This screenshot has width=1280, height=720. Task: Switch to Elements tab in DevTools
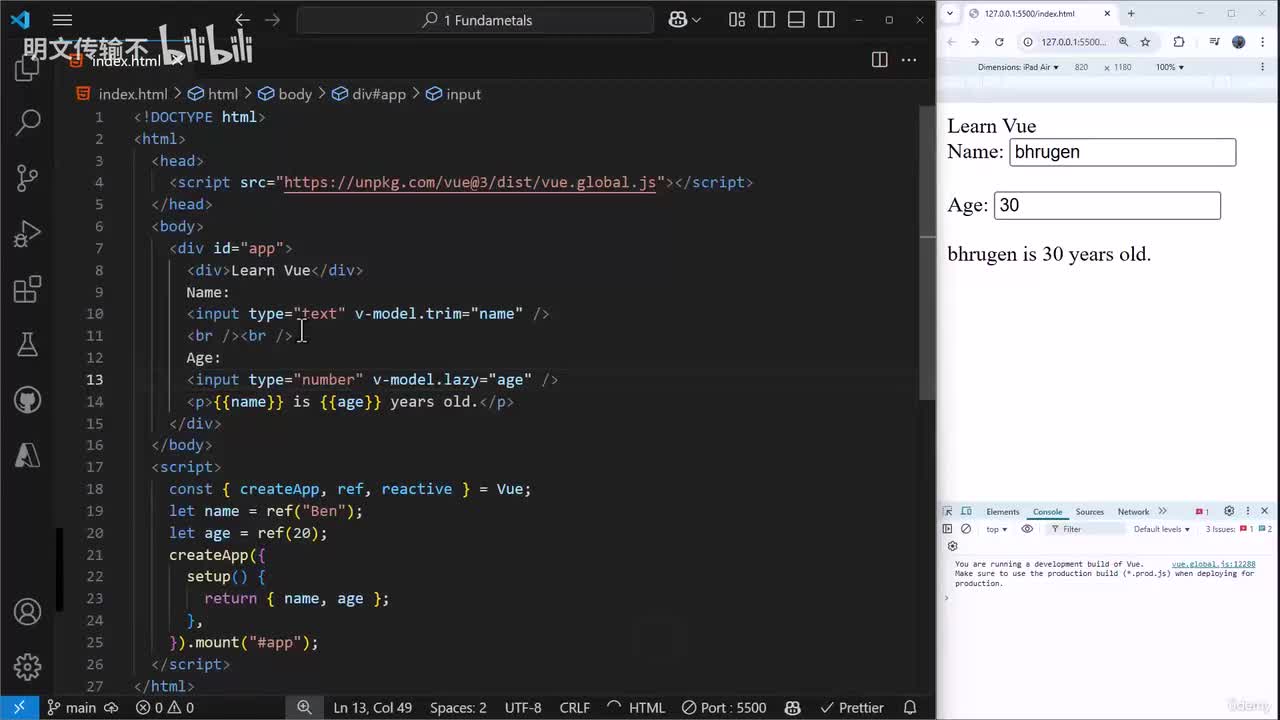pos(1002,511)
